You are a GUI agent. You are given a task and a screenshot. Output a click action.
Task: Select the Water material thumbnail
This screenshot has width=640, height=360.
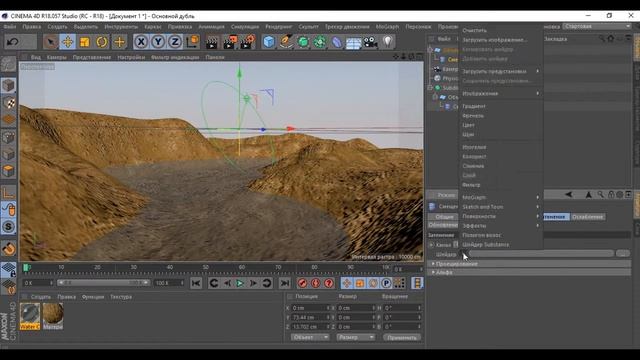click(30, 316)
